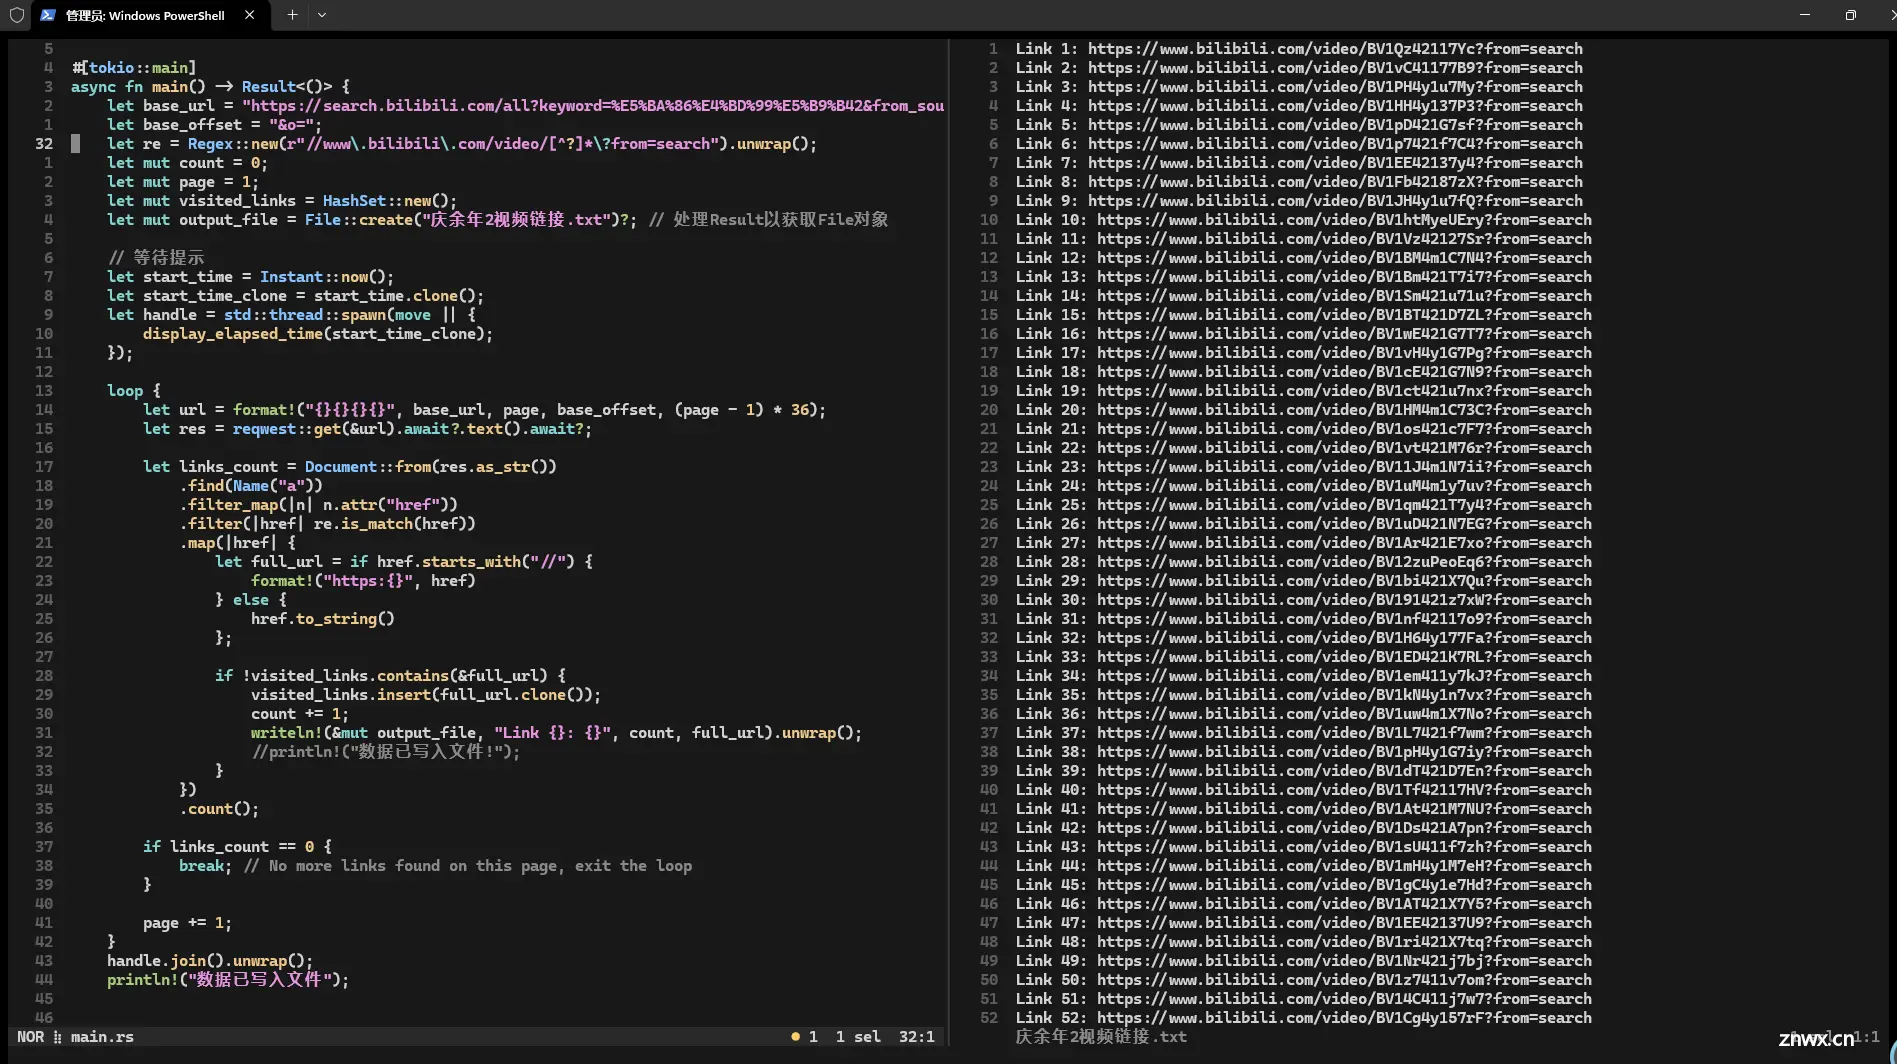The height and width of the screenshot is (1064, 1897).
Task: Click the href.starts_with line
Action: [404, 561]
